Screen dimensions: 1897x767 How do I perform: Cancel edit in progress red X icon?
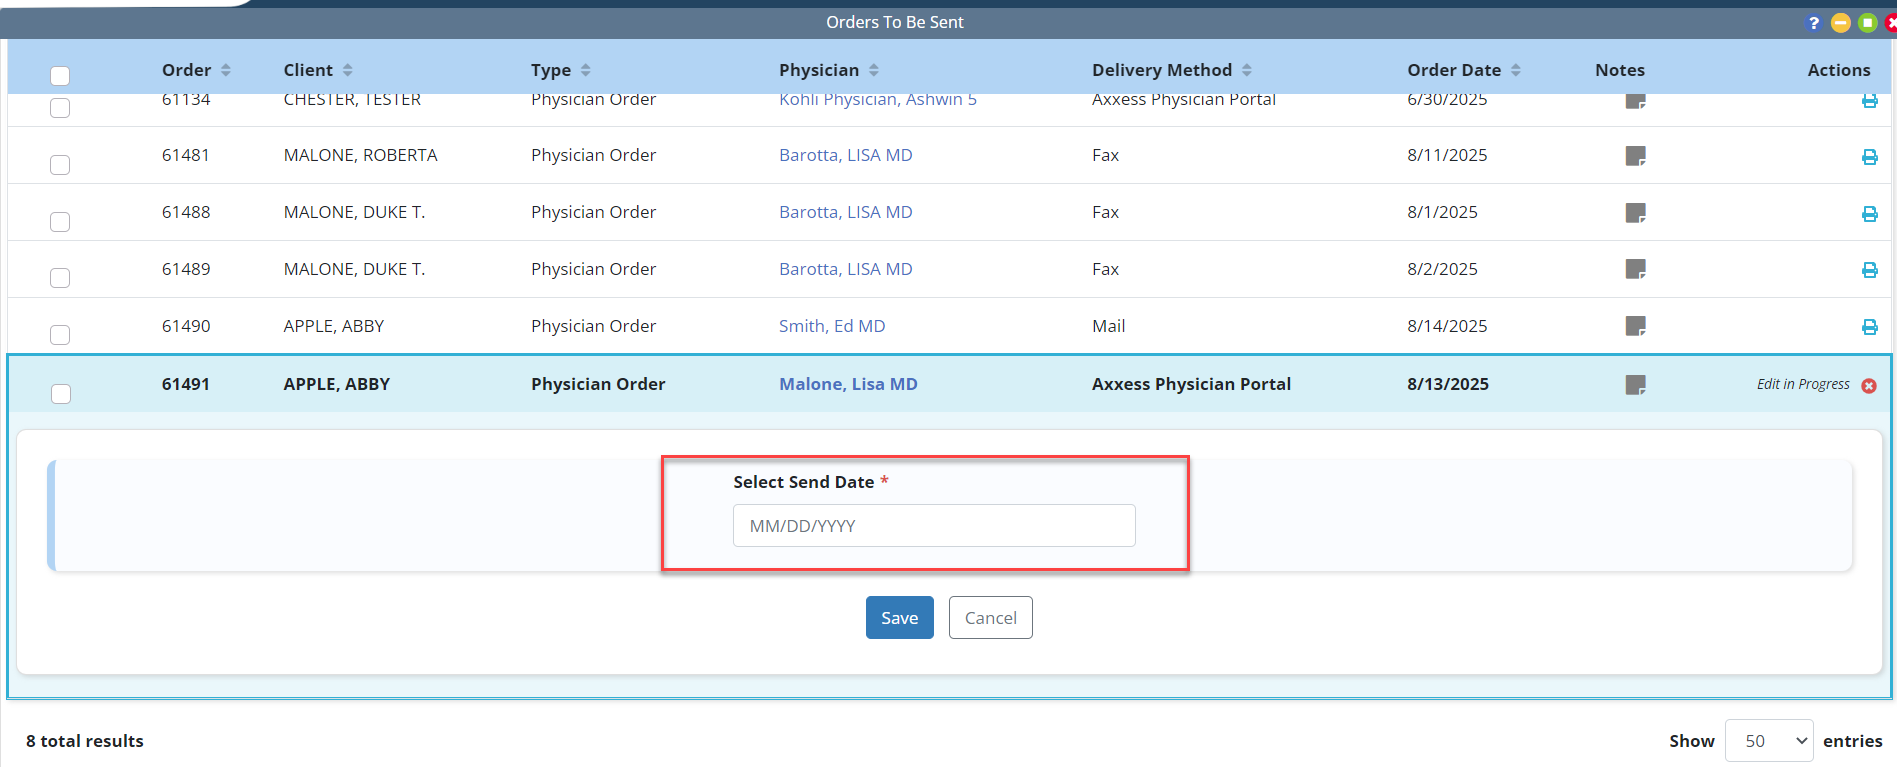tap(1868, 386)
